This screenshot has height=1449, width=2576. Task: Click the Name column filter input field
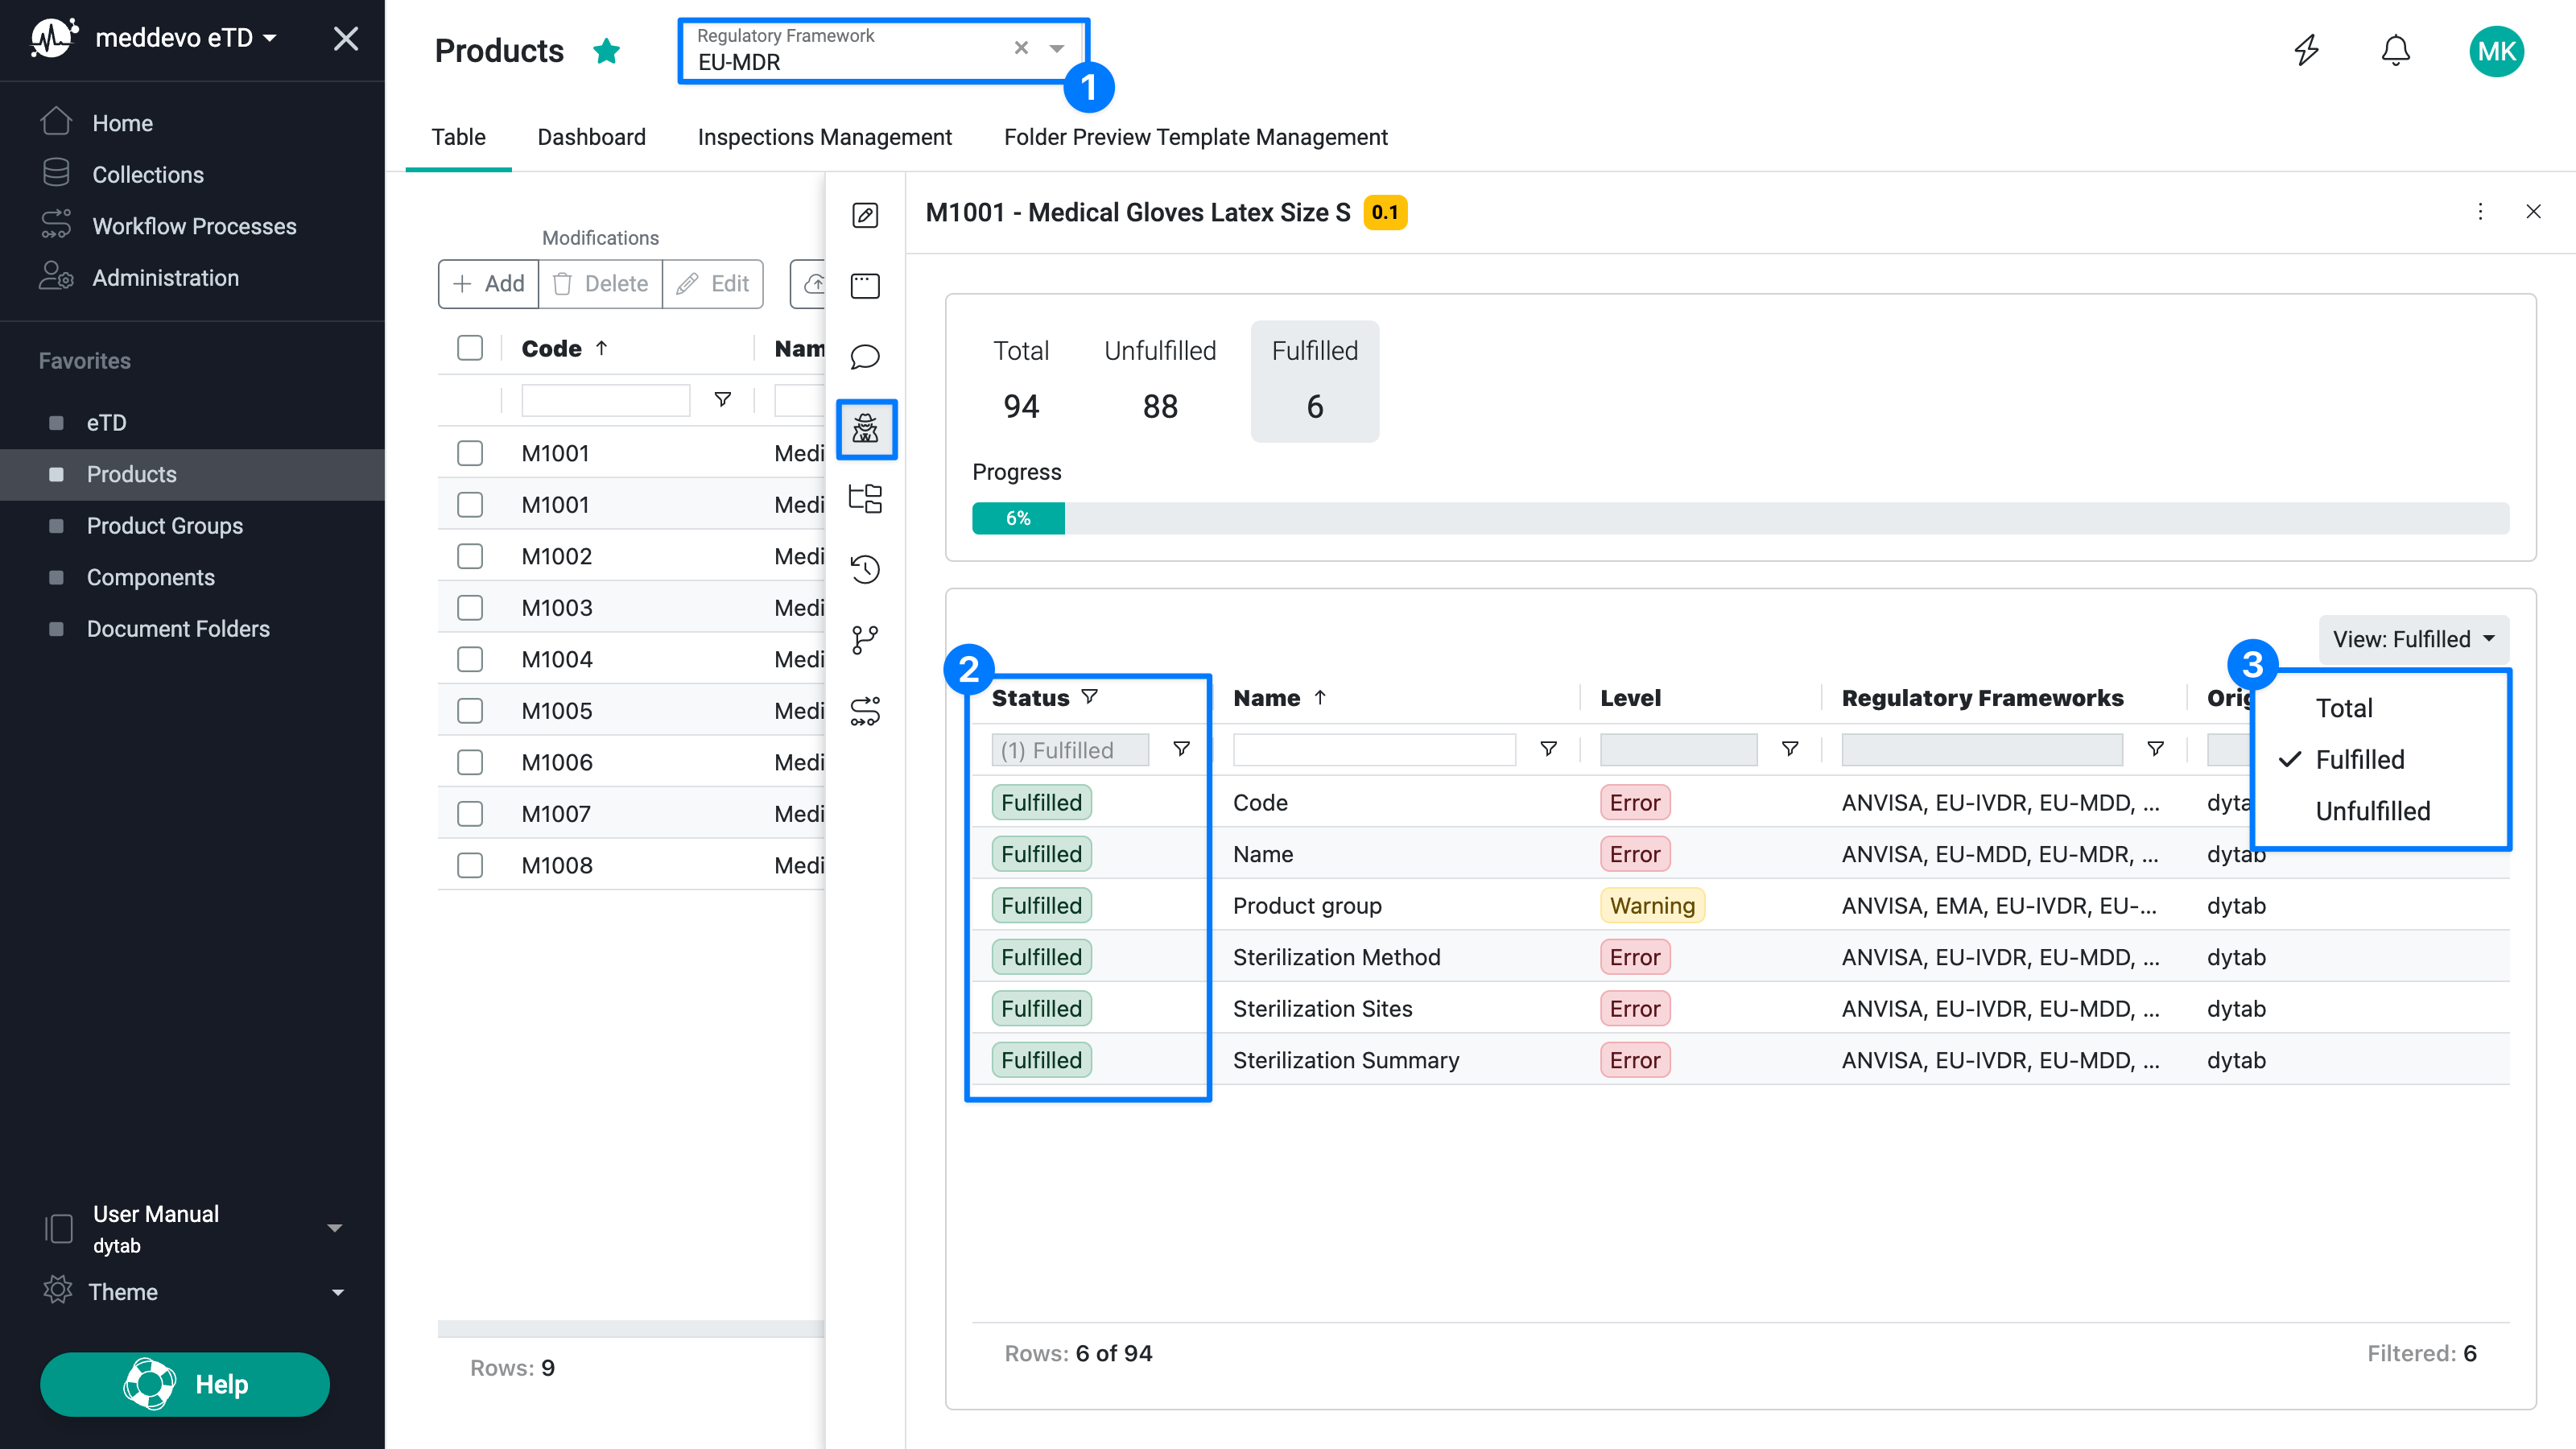click(x=1373, y=749)
